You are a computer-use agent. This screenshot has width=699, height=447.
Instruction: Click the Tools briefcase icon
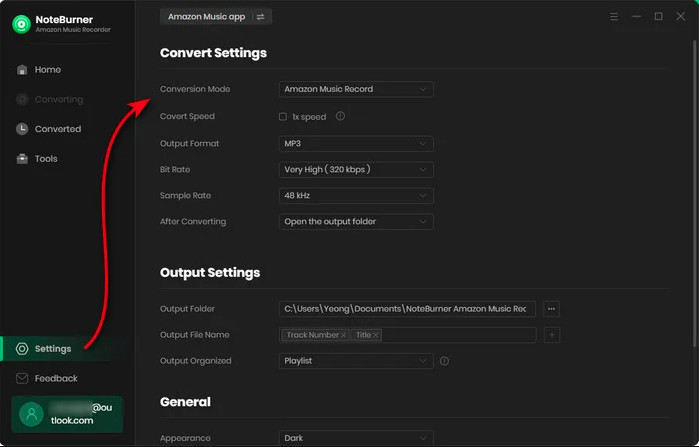[22, 159]
